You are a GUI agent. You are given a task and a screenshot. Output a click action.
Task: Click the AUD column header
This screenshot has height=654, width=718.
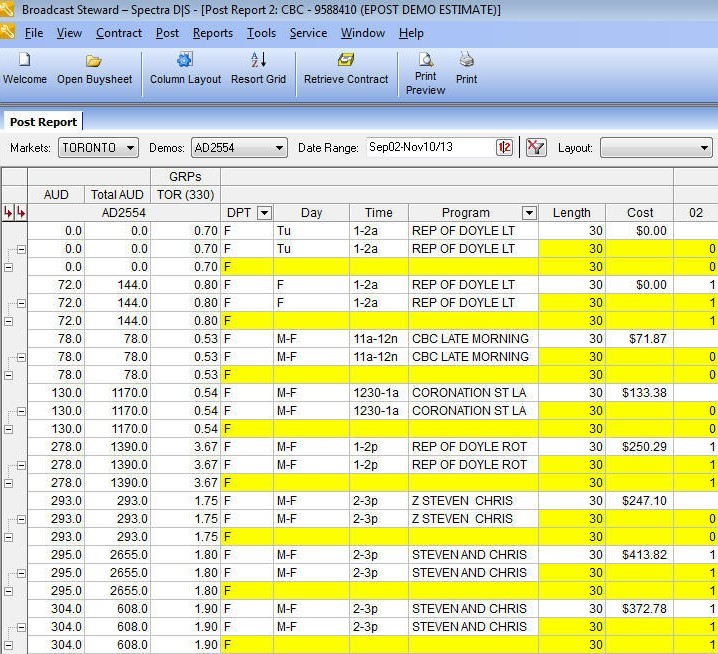(56, 195)
